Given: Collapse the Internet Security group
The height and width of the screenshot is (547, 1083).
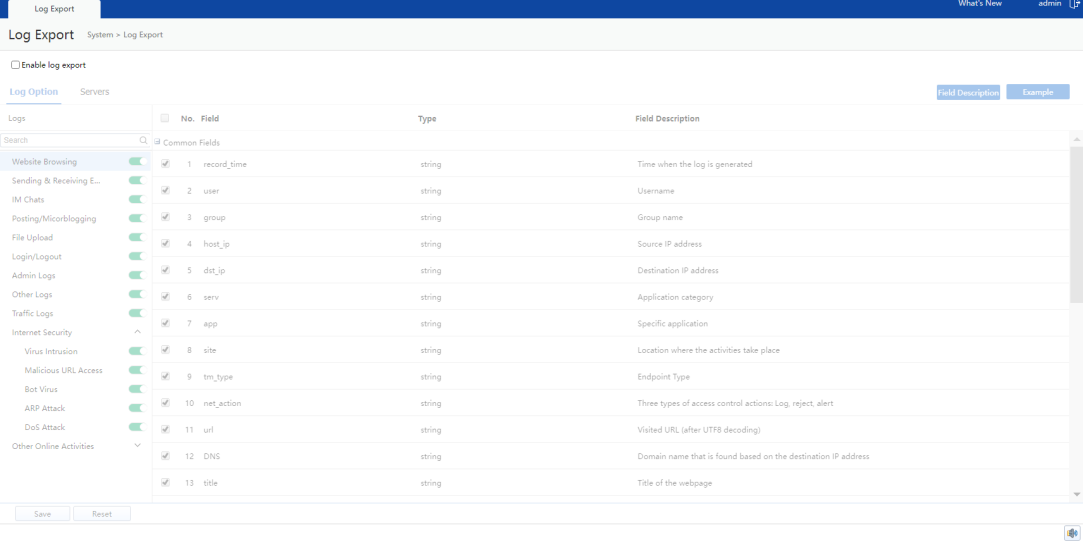Looking at the screenshot, I should click(137, 332).
